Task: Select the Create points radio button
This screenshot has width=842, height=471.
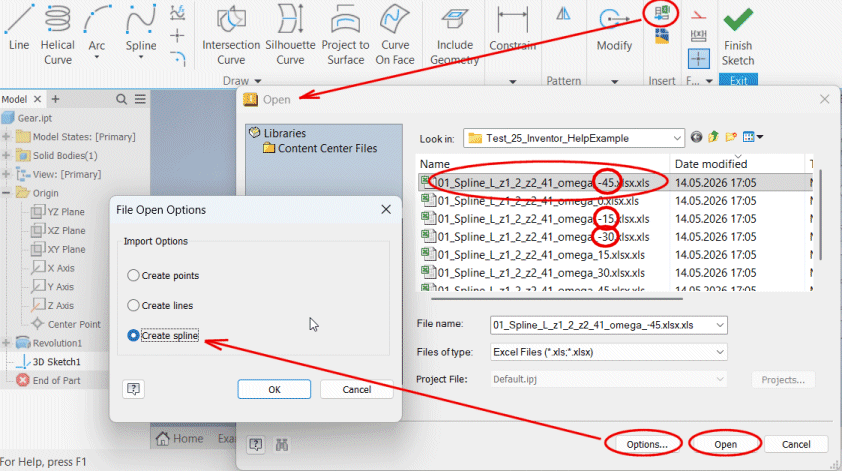Action: pos(133,276)
